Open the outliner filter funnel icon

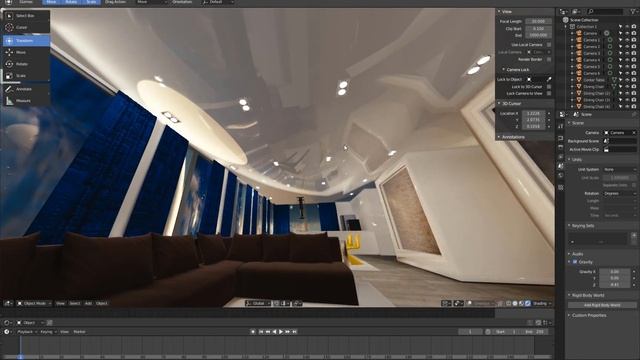634,12
